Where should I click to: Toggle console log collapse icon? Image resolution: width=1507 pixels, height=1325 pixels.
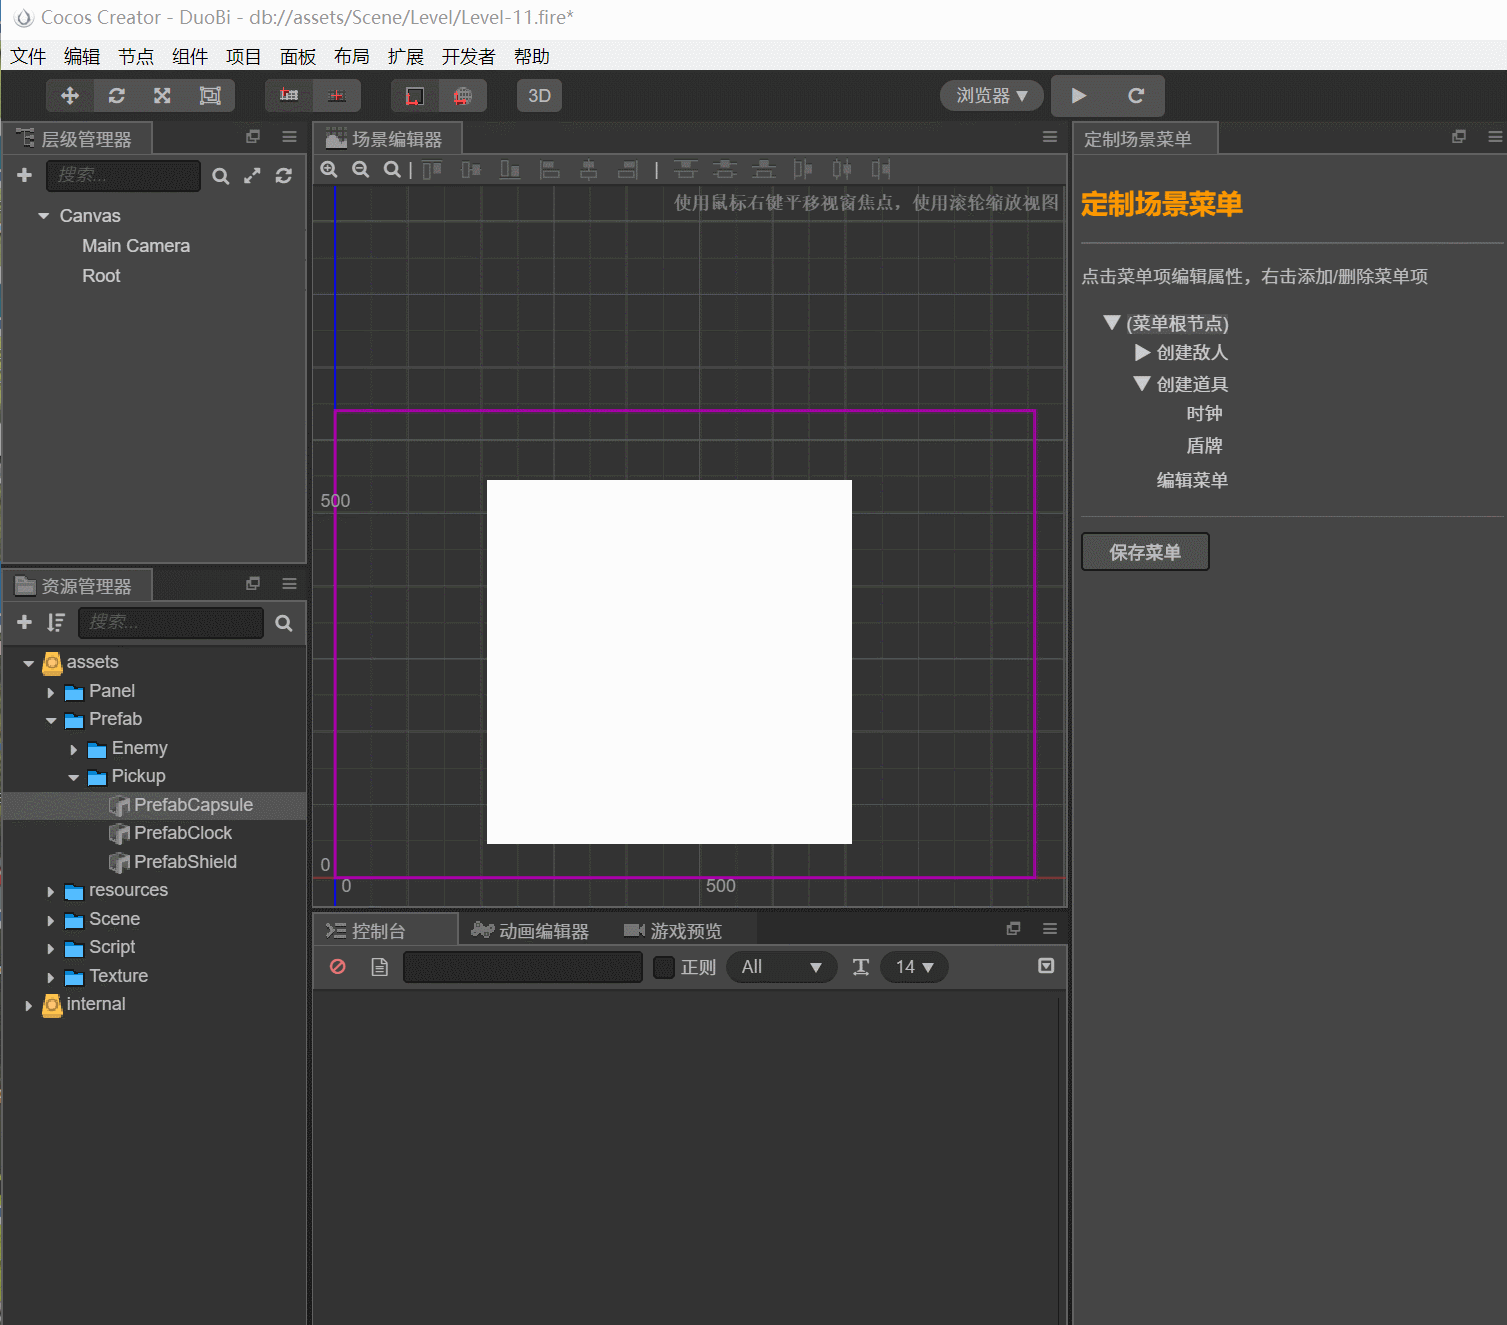[1046, 966]
